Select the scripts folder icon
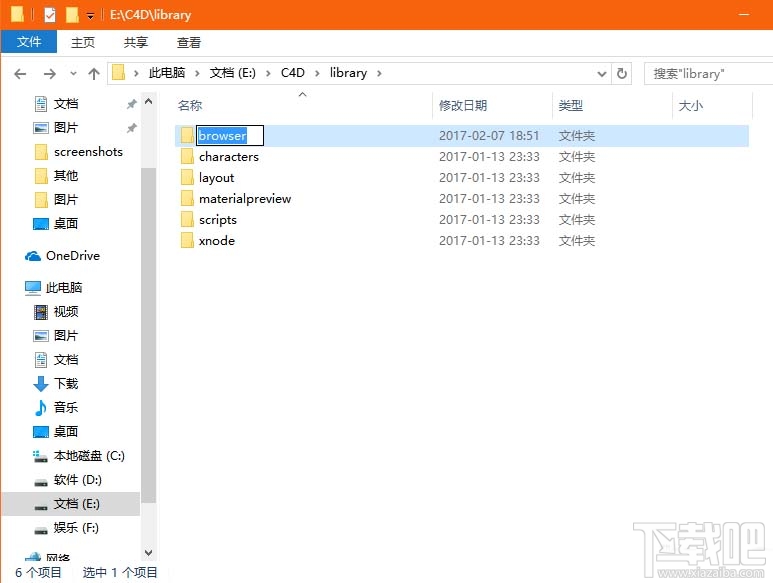 pos(187,220)
